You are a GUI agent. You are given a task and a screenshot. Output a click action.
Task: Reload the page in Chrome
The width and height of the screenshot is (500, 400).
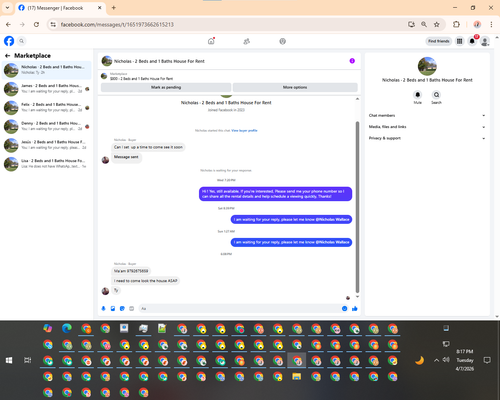pos(36,24)
